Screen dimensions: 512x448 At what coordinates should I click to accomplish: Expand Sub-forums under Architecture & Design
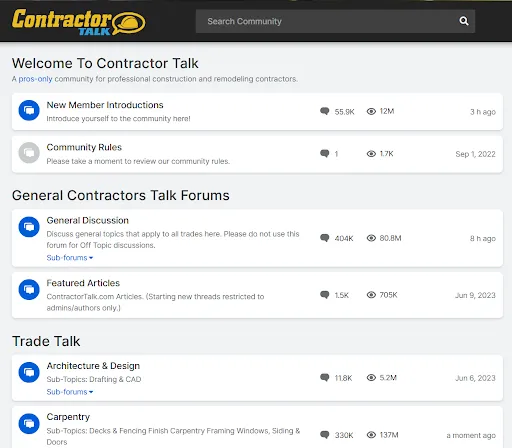pyautogui.click(x=70, y=392)
